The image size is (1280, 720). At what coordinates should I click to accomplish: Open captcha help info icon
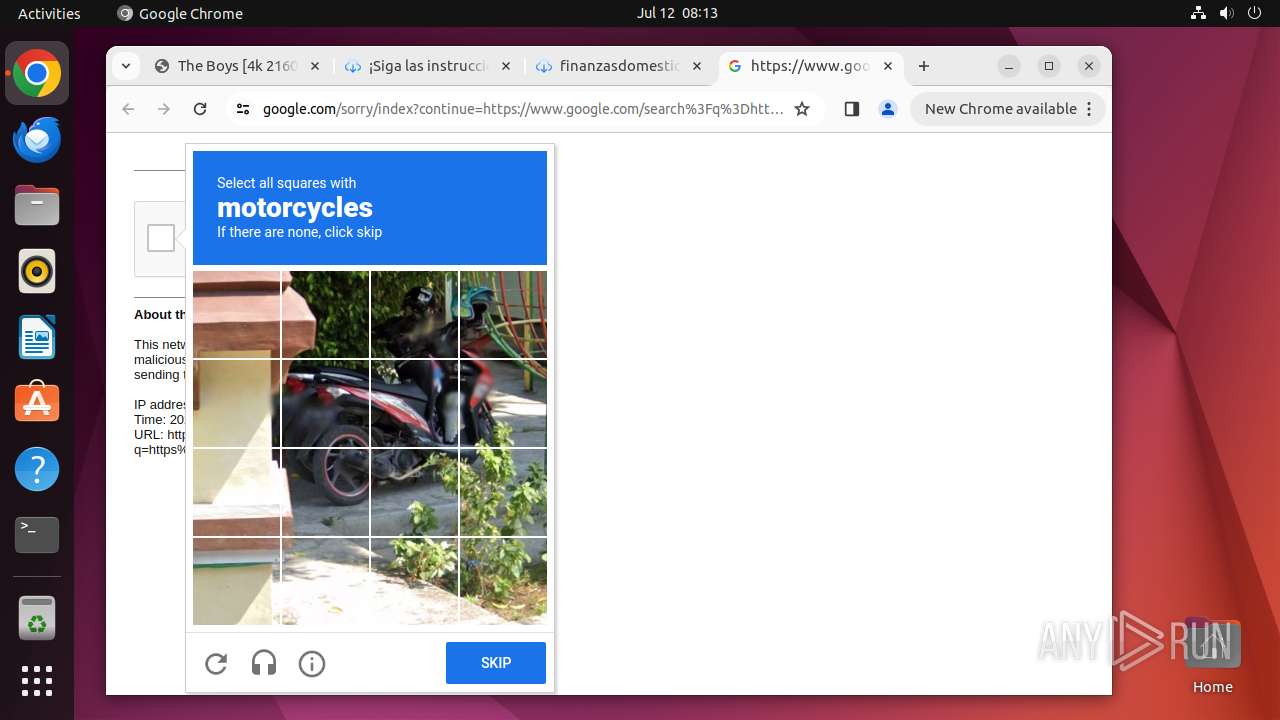point(312,663)
